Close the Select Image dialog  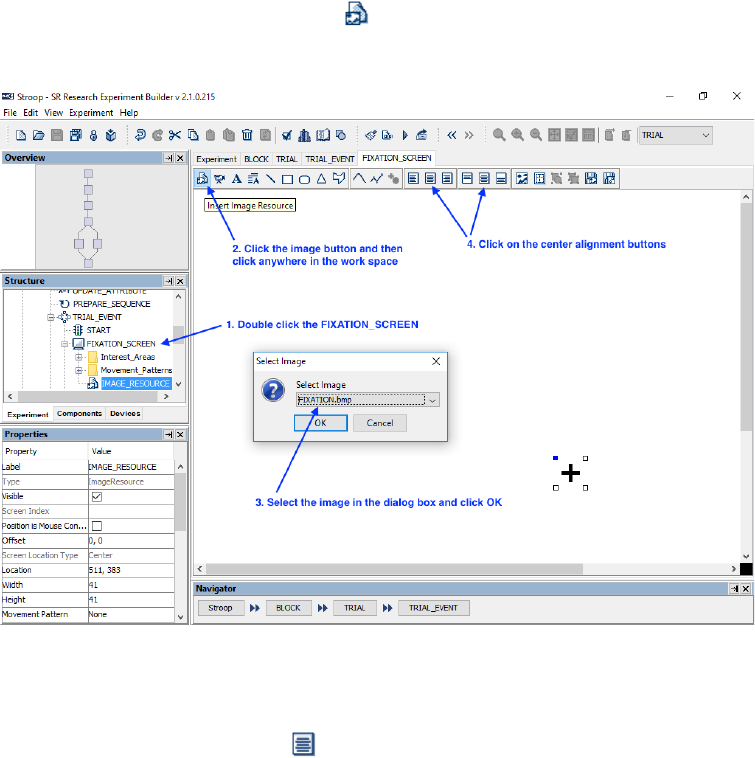pyautogui.click(x=436, y=362)
